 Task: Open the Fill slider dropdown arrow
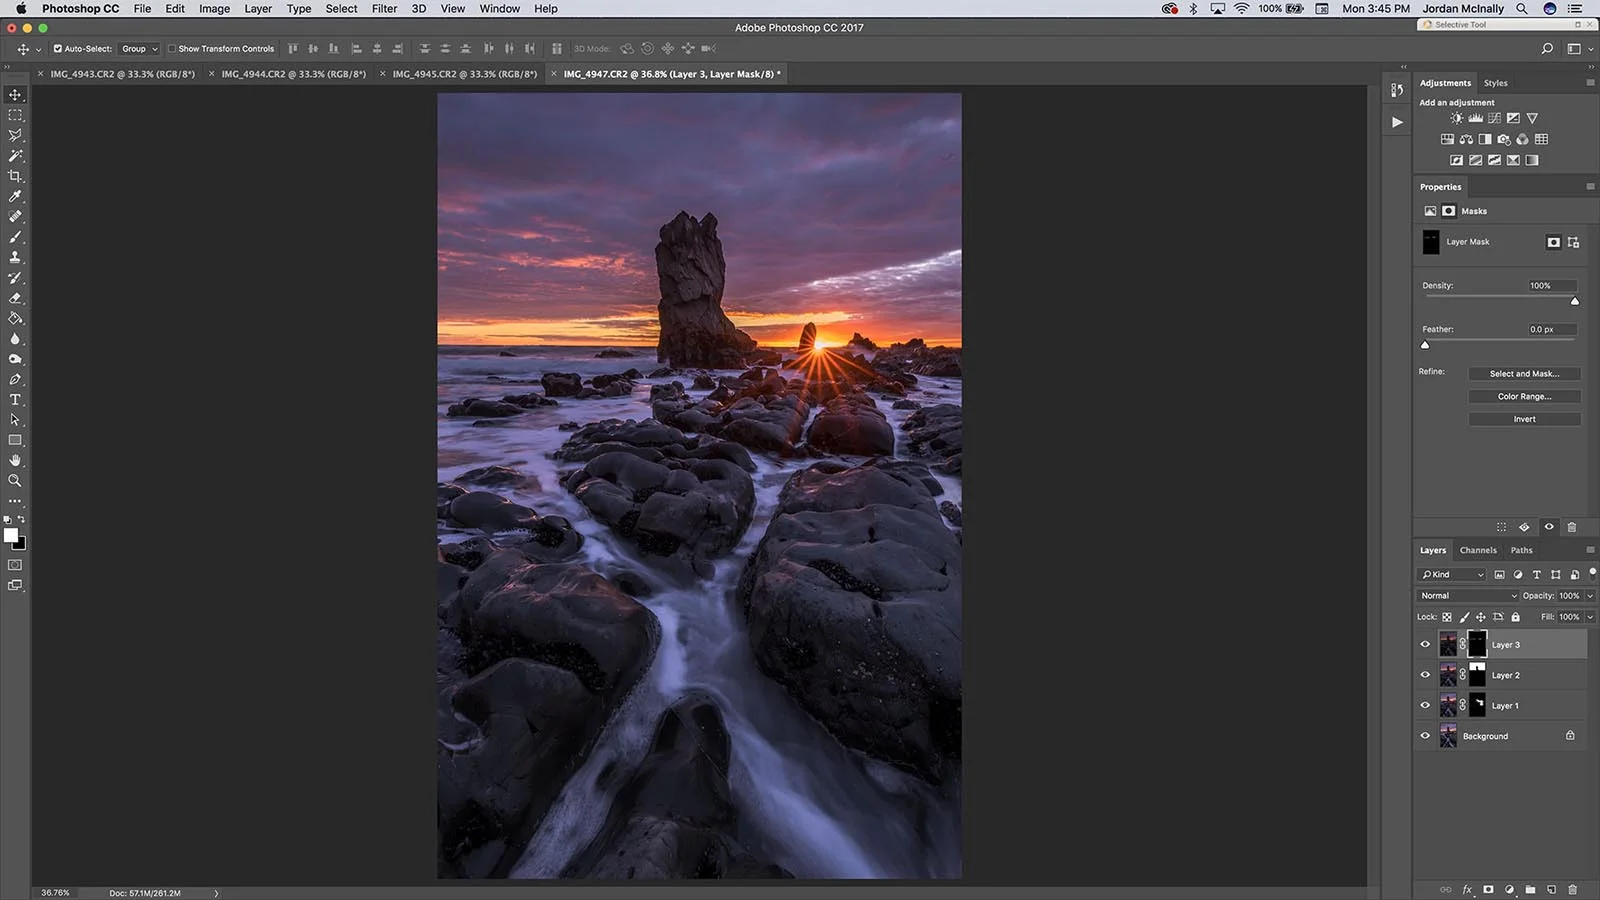(1590, 617)
